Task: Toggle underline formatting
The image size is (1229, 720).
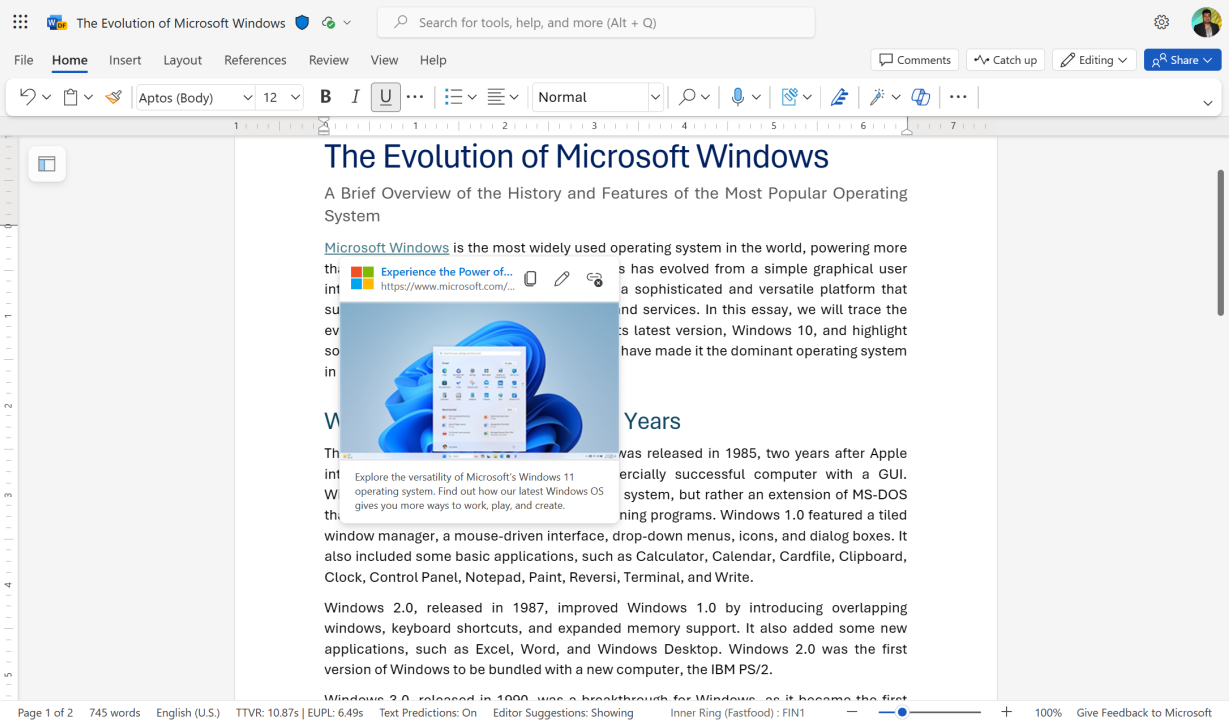Action: 385,96
